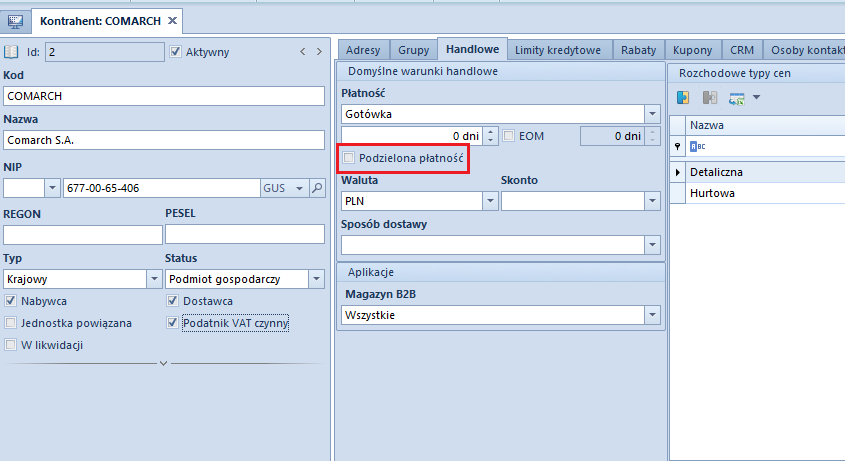
Task: Enable the EOM checkbox
Action: tap(509, 135)
